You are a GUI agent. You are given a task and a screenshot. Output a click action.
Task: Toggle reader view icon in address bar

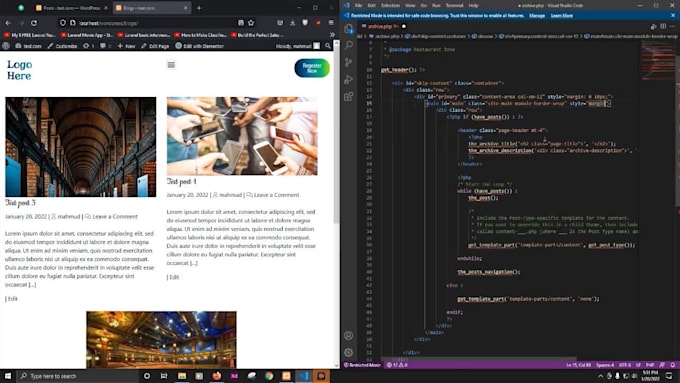(241, 23)
